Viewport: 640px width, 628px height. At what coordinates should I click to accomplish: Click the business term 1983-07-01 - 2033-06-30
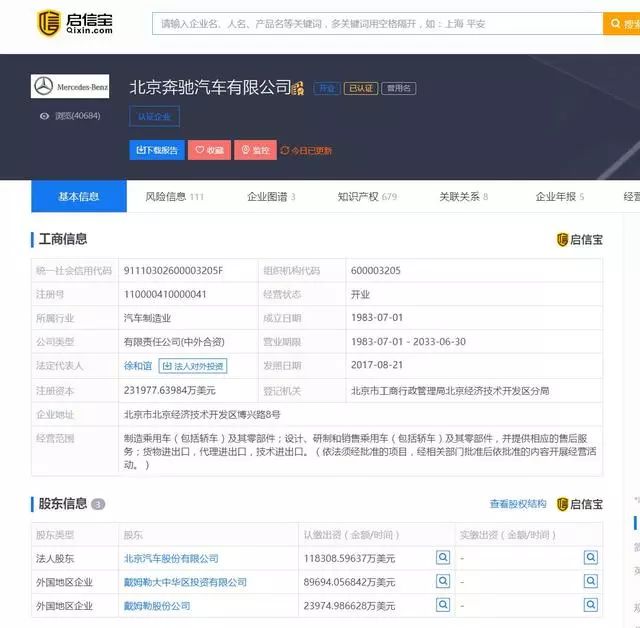pyautogui.click(x=408, y=342)
